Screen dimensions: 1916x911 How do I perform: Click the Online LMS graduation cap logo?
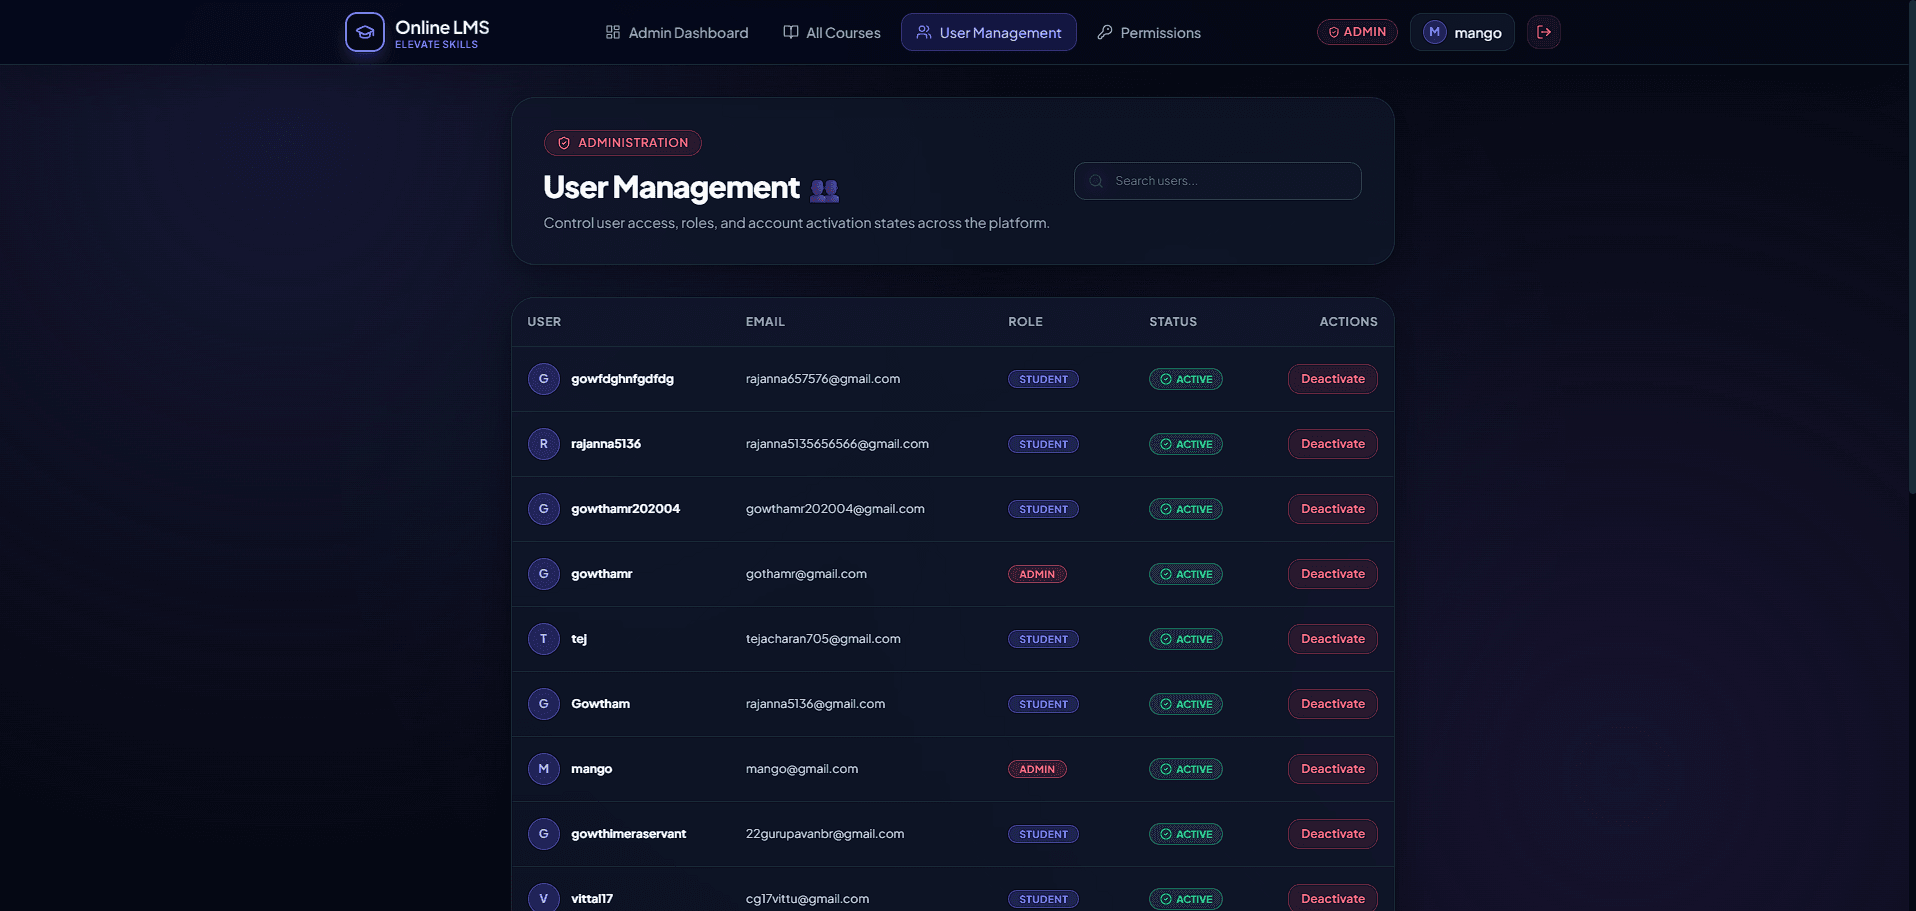[365, 32]
